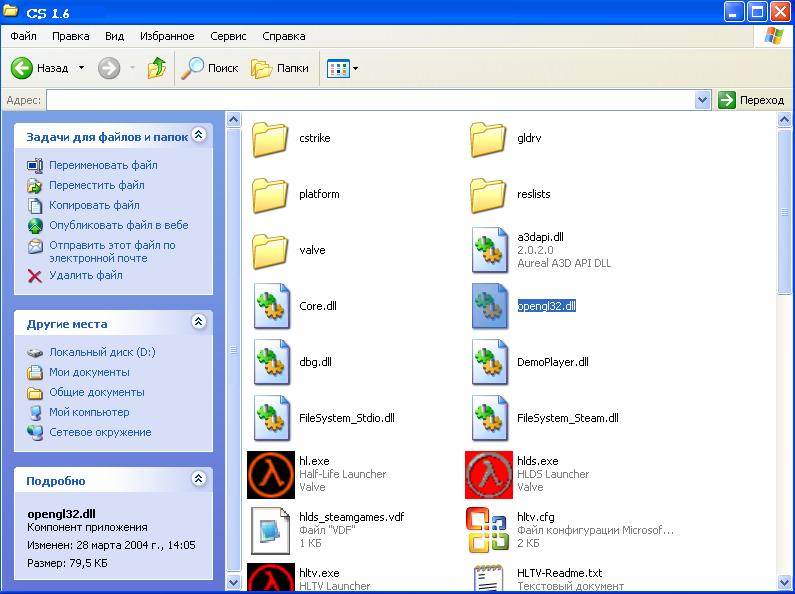Open the Forward history dropdown arrow
The height and width of the screenshot is (594, 795).
[x=132, y=68]
